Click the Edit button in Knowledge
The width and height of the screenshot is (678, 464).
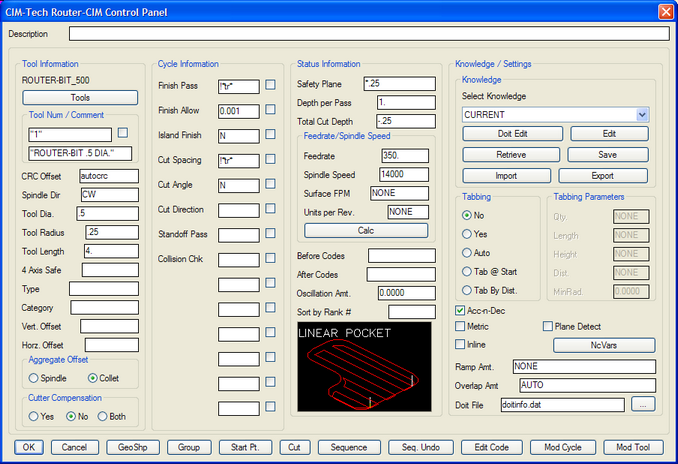(609, 134)
